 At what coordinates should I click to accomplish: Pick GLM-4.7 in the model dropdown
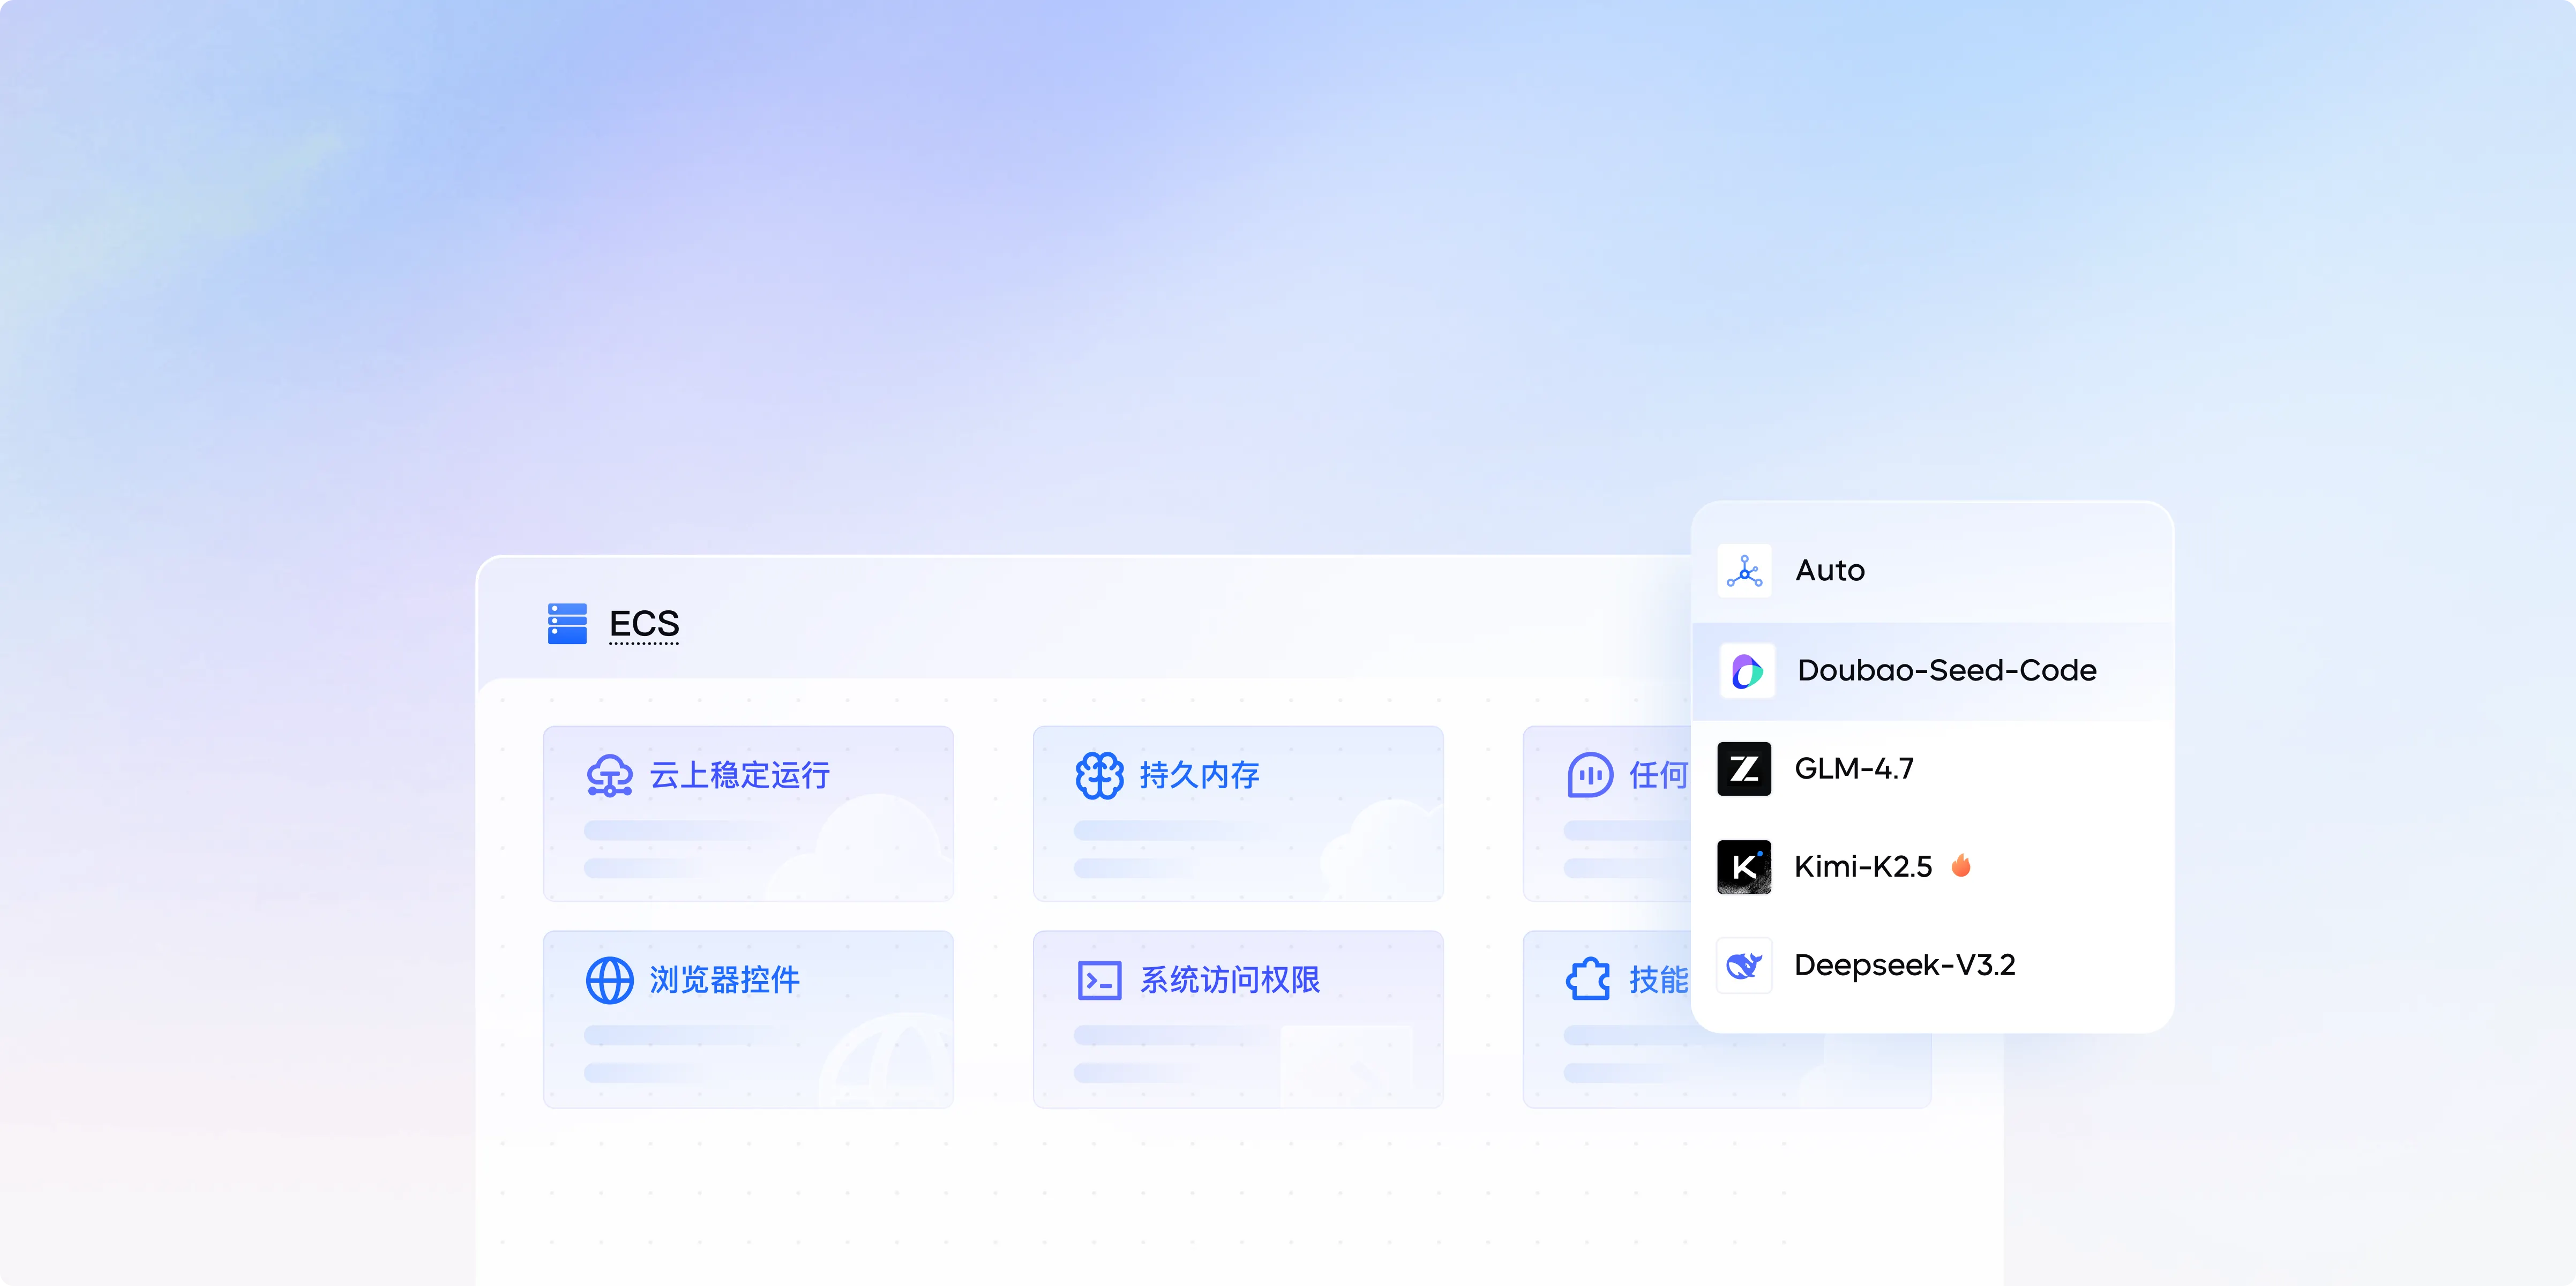(1854, 769)
